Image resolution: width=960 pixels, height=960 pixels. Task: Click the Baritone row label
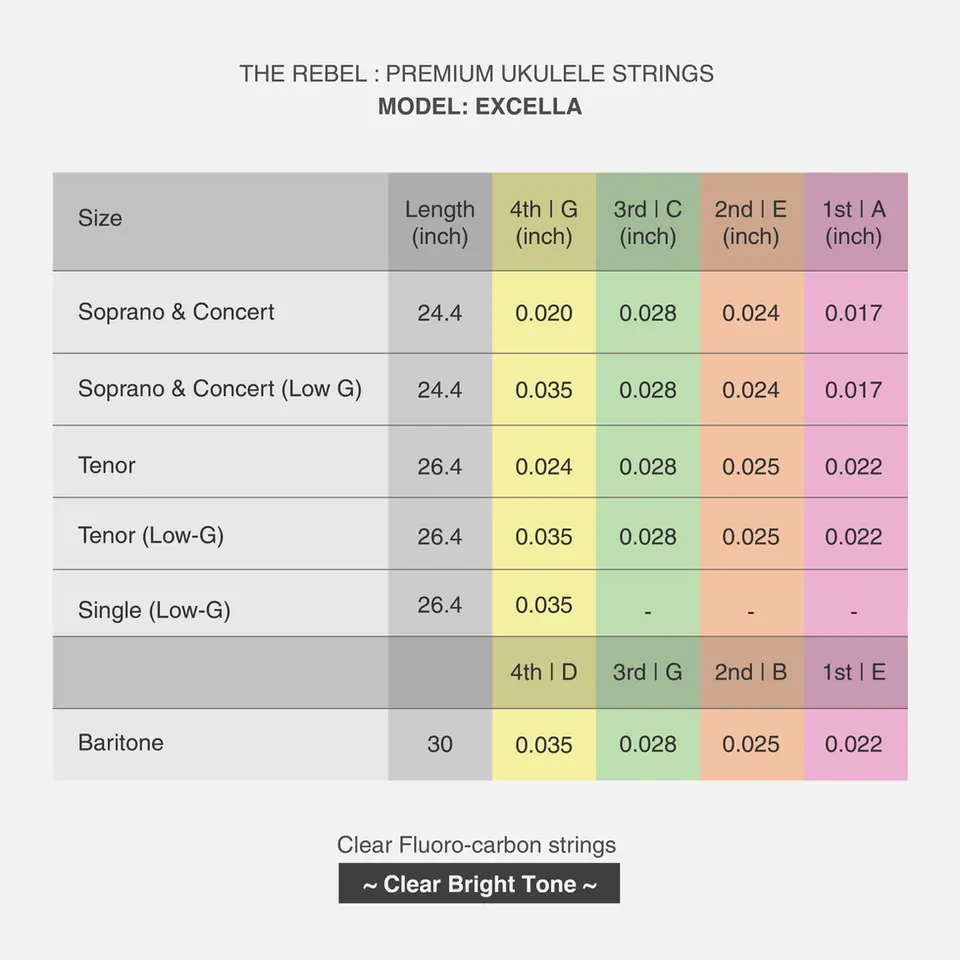pyautogui.click(x=121, y=743)
